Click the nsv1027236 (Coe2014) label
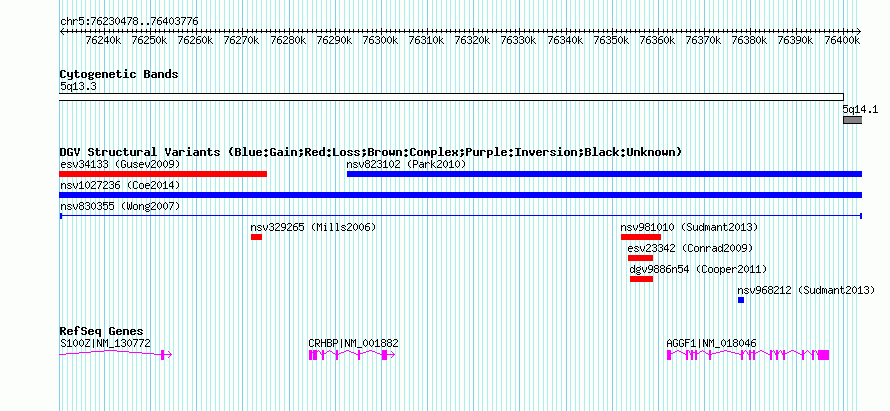 120,186
